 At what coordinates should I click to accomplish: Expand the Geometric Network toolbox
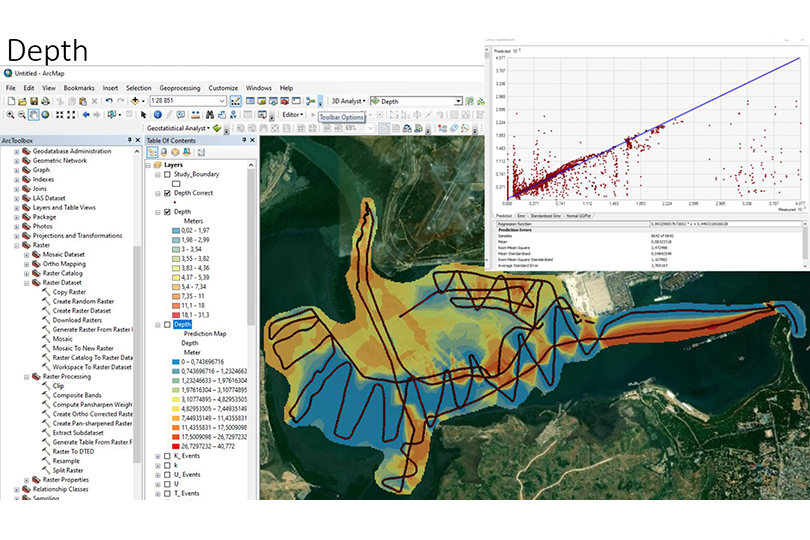coord(16,160)
